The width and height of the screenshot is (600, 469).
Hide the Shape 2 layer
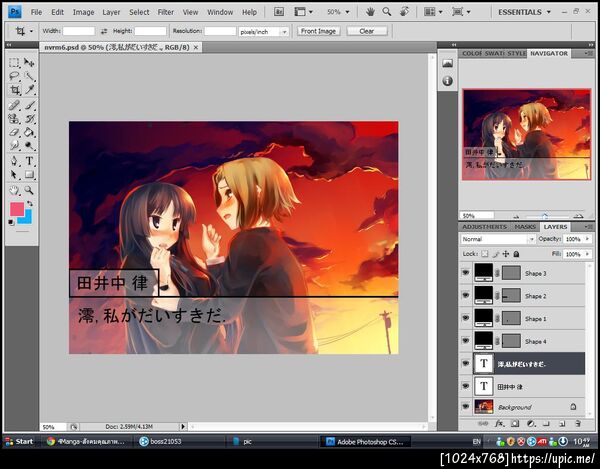pyautogui.click(x=465, y=295)
